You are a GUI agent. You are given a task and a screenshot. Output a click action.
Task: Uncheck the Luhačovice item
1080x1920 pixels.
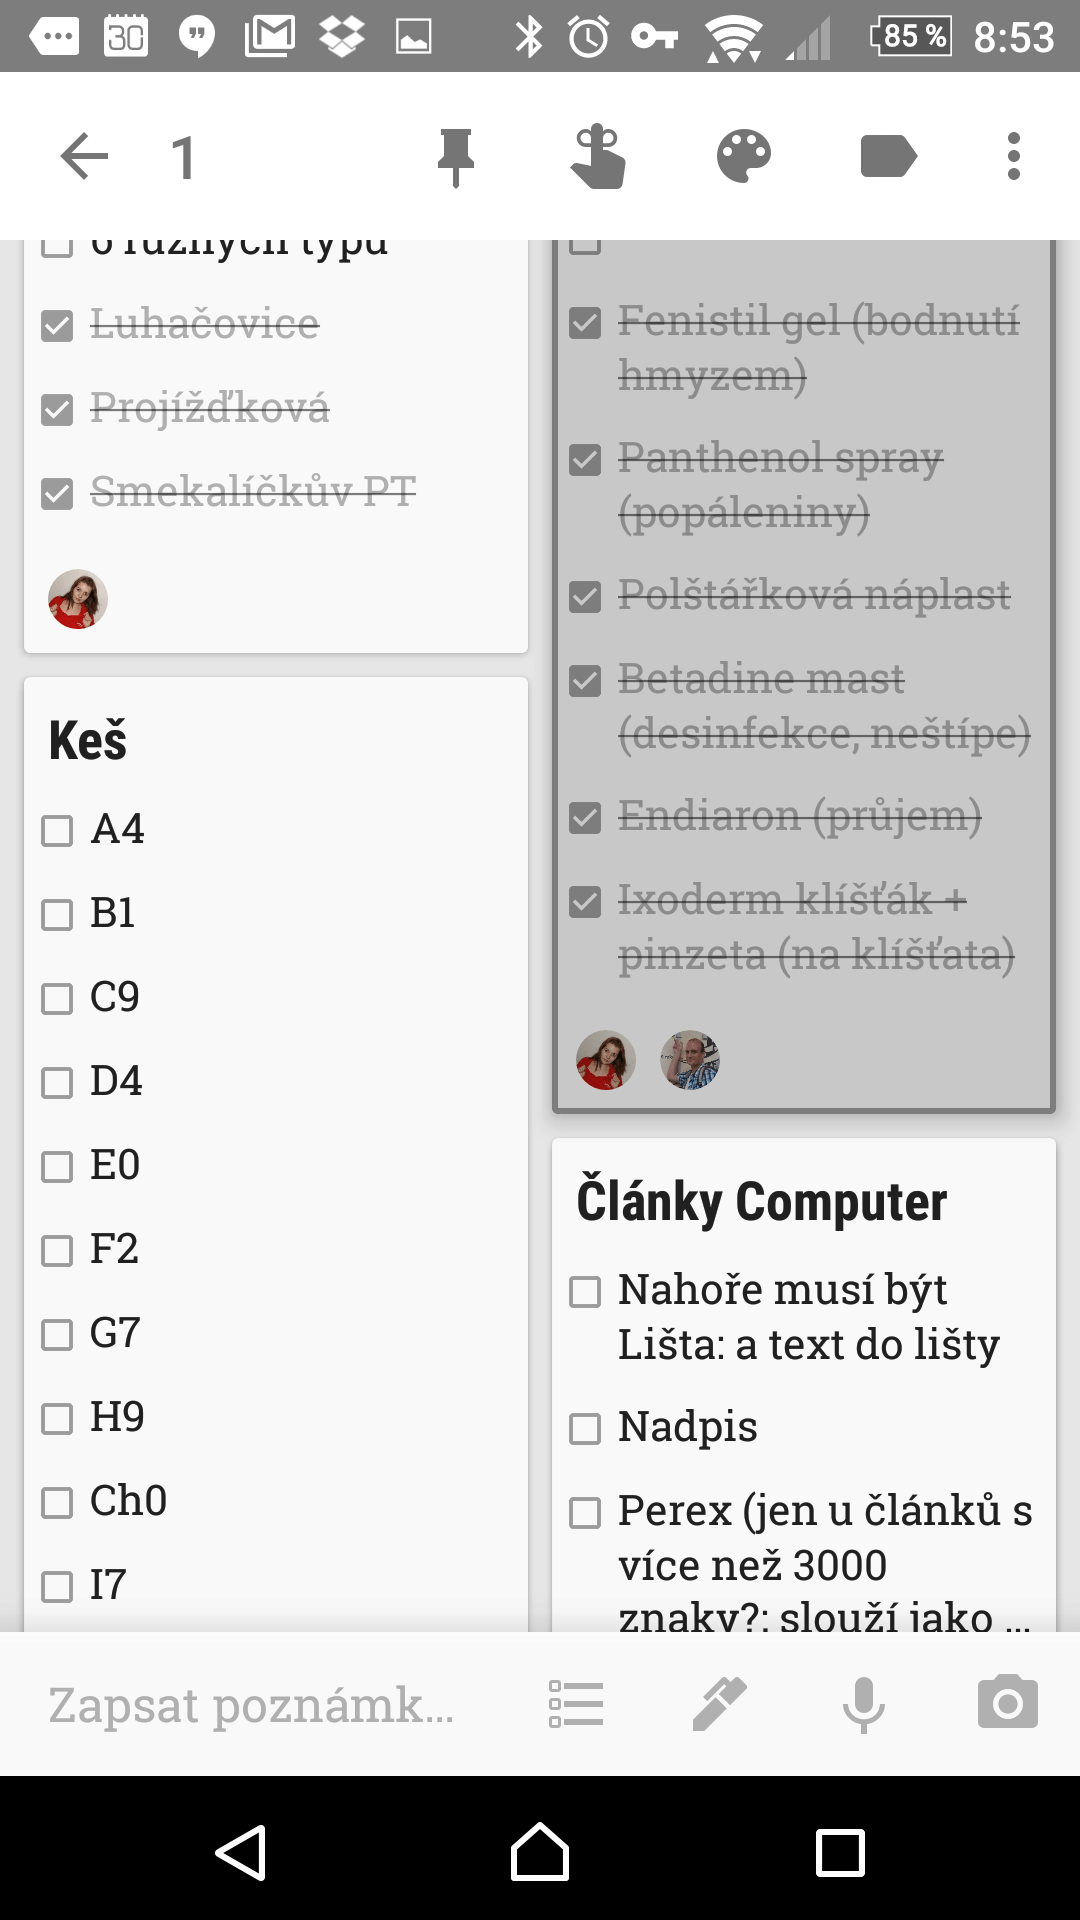[x=57, y=325]
